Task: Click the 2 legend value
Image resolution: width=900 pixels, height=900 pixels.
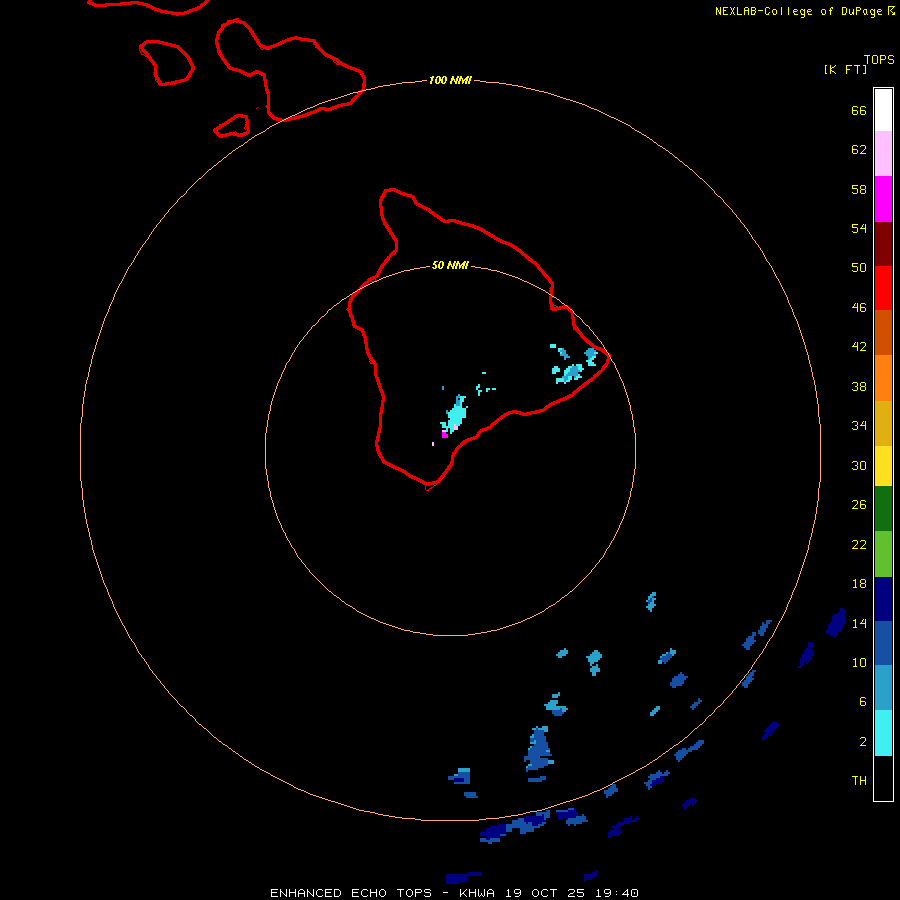Action: coord(863,742)
